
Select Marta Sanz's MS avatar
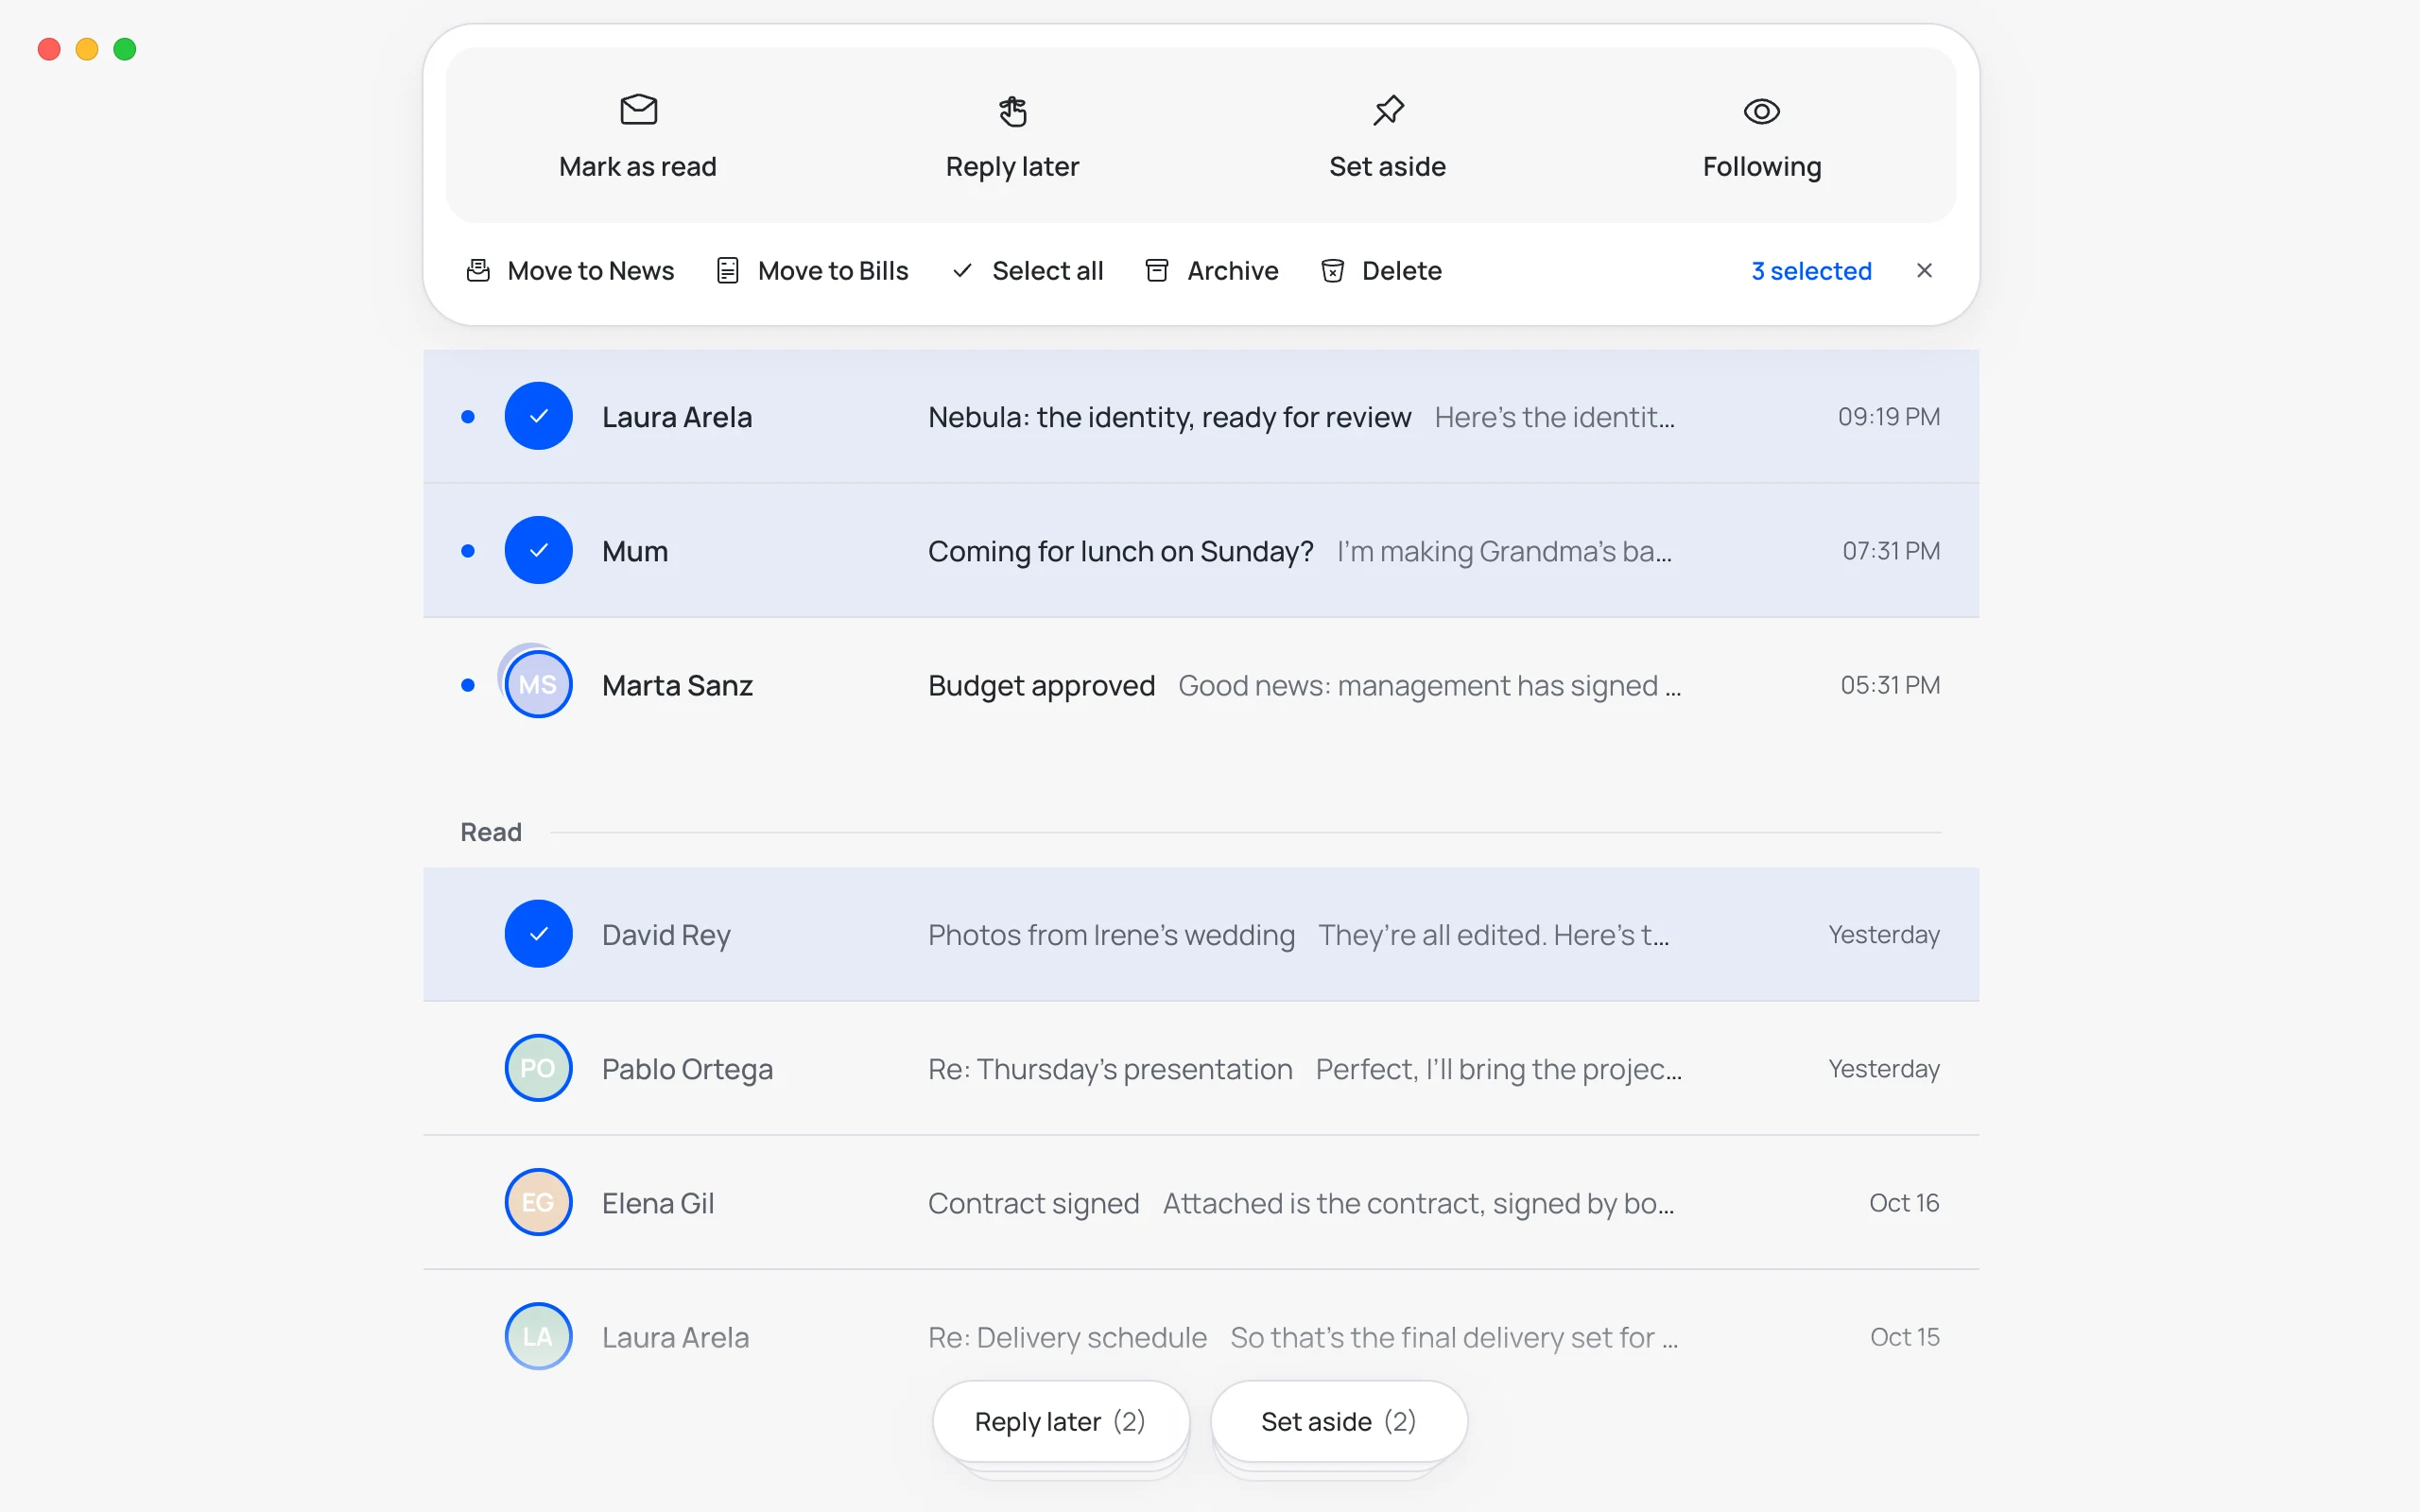[x=538, y=684]
